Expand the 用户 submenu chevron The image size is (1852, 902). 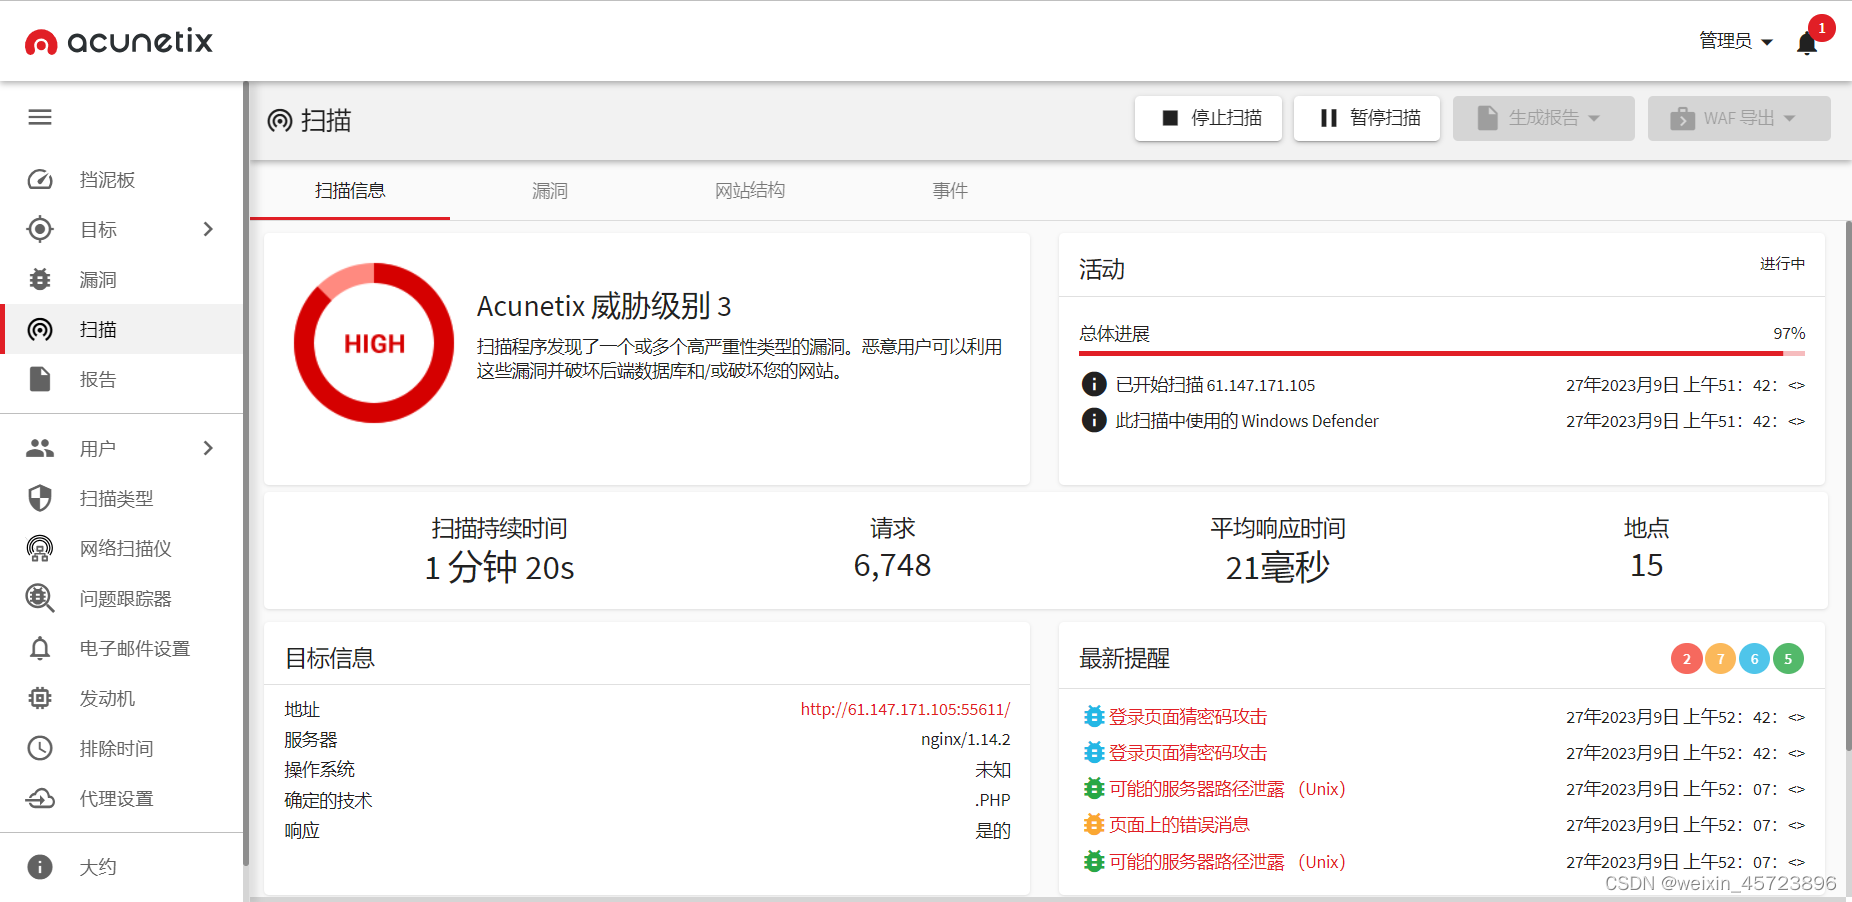pos(208,448)
